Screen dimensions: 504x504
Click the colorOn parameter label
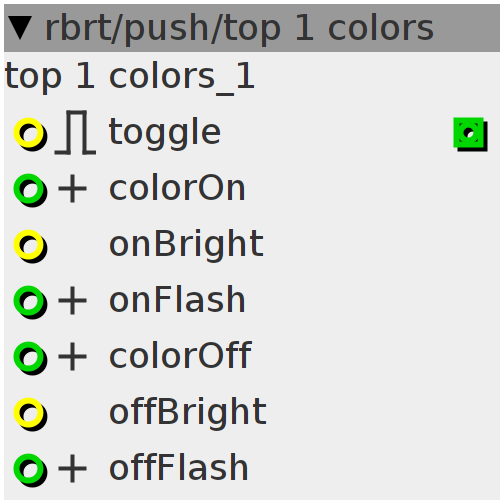pyautogui.click(x=177, y=188)
